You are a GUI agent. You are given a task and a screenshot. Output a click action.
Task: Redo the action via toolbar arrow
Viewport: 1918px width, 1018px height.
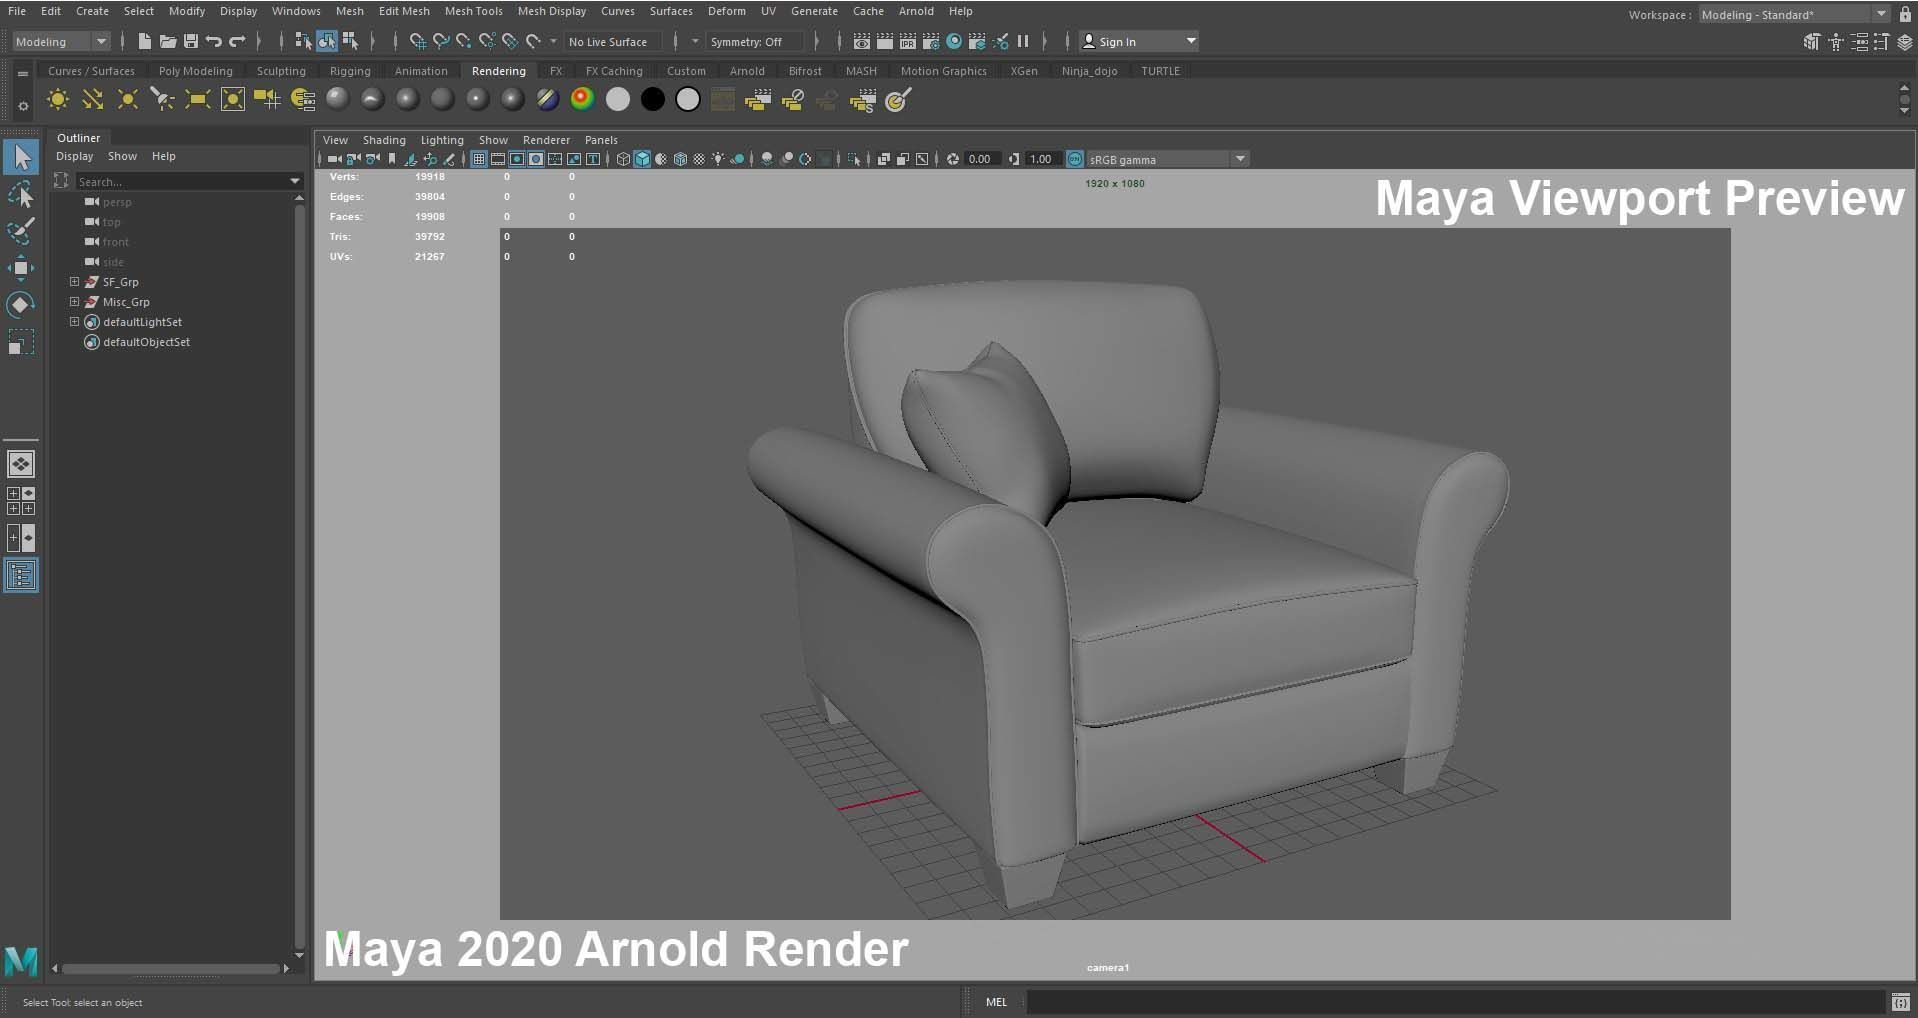237,41
